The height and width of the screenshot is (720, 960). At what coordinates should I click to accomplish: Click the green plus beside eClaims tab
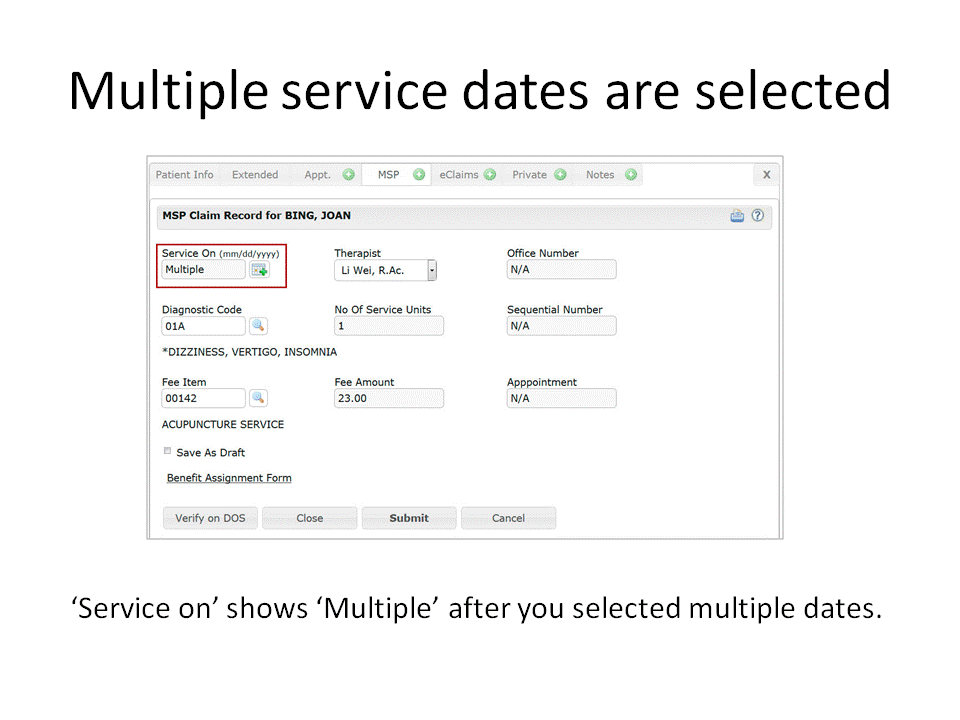[490, 175]
